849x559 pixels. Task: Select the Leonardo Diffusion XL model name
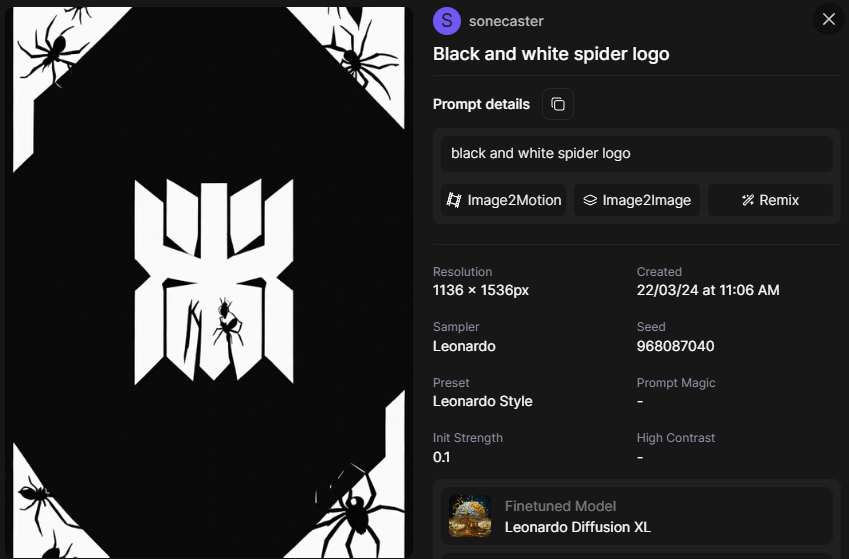point(567,527)
